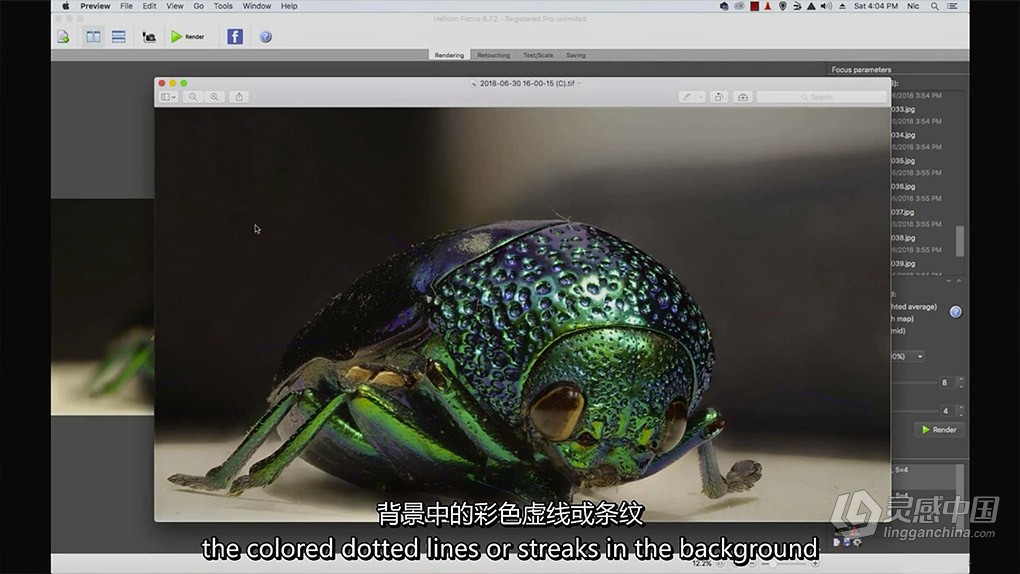Screen dimensions: 1020x574
Task: Click the Render button in Focus parameters panel
Action: [x=939, y=430]
